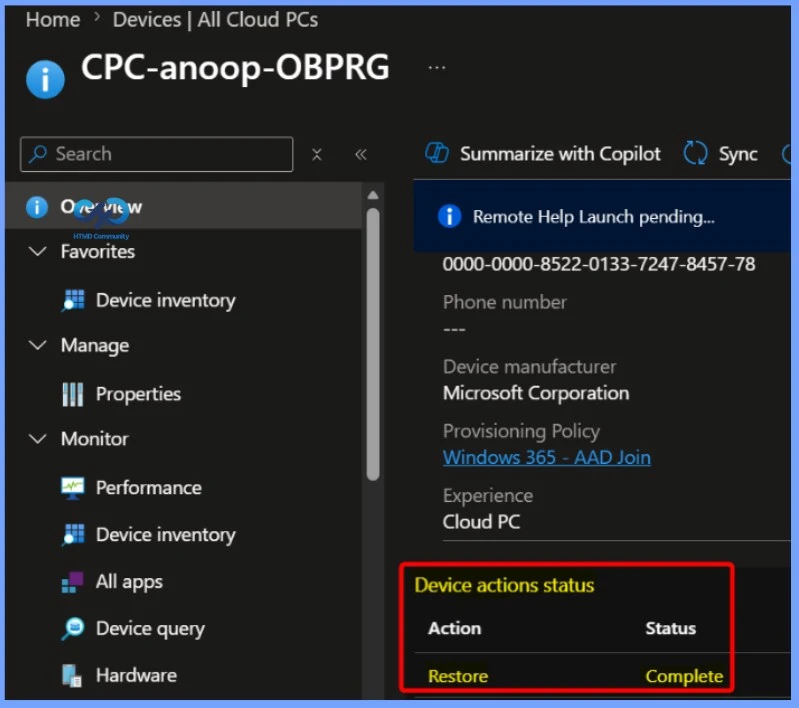799x708 pixels.
Task: Click the Status column header
Action: tap(671, 628)
